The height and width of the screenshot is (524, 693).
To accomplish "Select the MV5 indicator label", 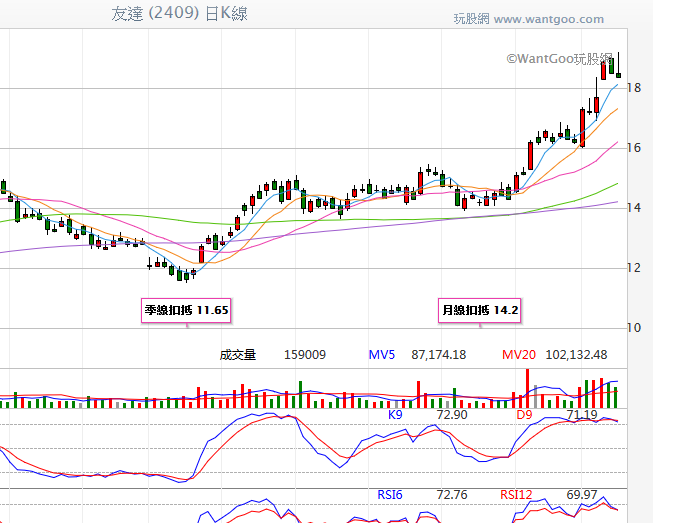I will coord(382,355).
